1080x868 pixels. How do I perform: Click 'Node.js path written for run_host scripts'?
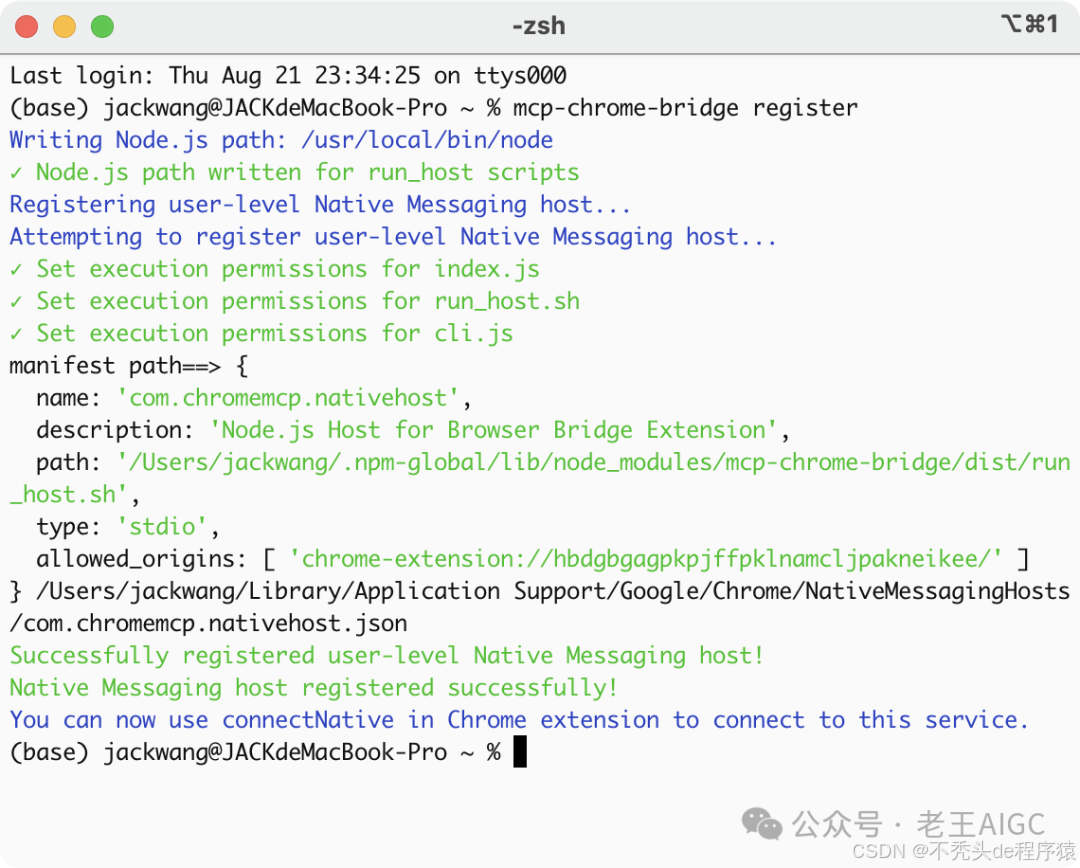pos(307,172)
